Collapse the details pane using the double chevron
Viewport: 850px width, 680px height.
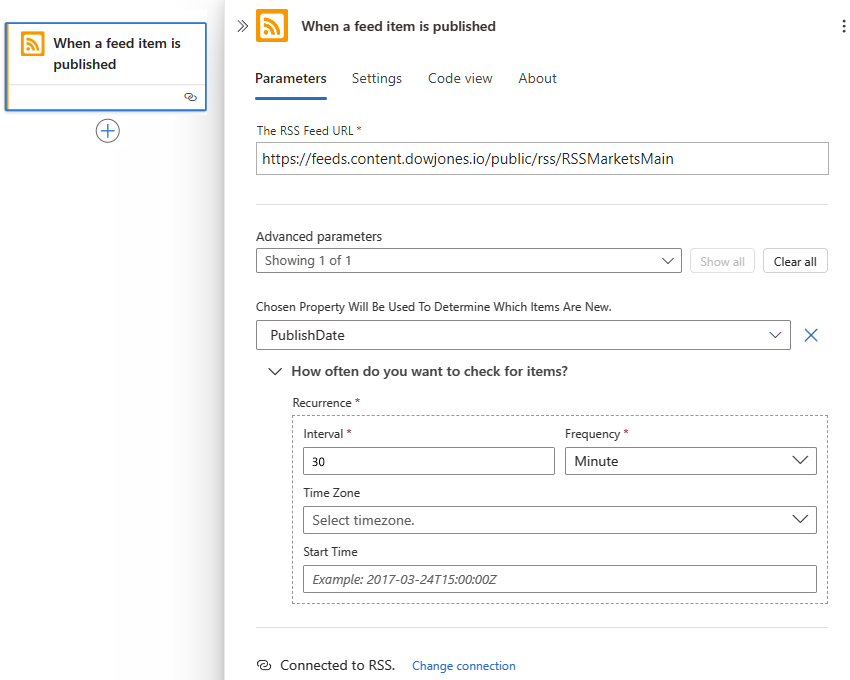pos(240,27)
